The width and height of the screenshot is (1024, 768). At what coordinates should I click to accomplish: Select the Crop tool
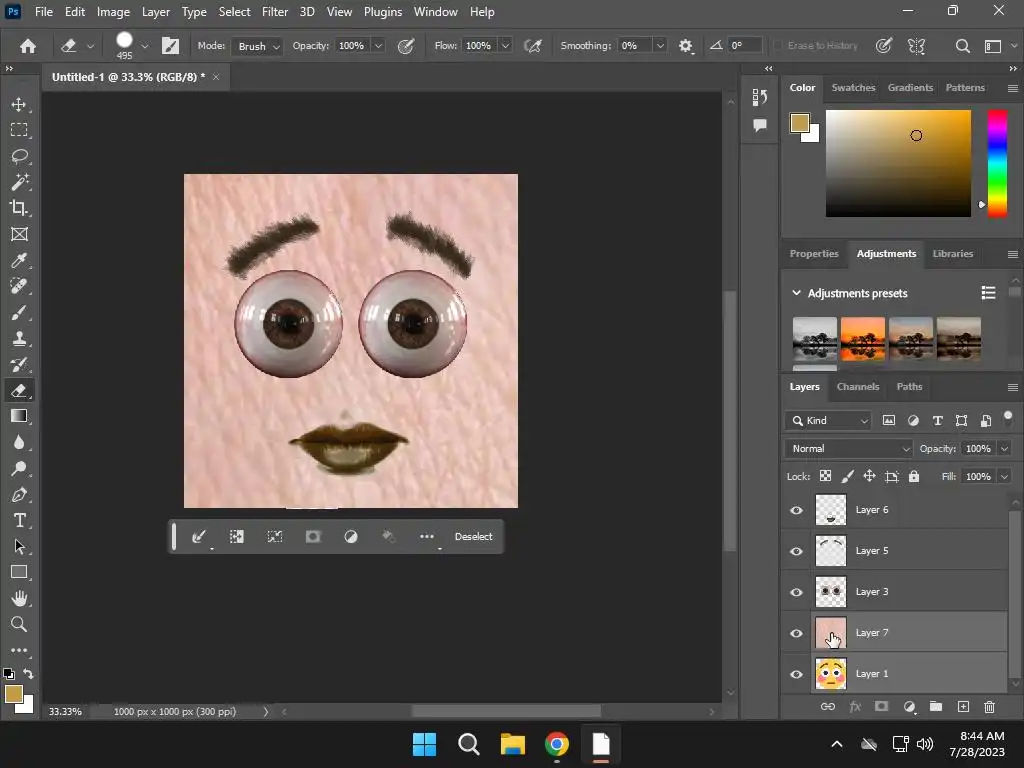click(19, 208)
